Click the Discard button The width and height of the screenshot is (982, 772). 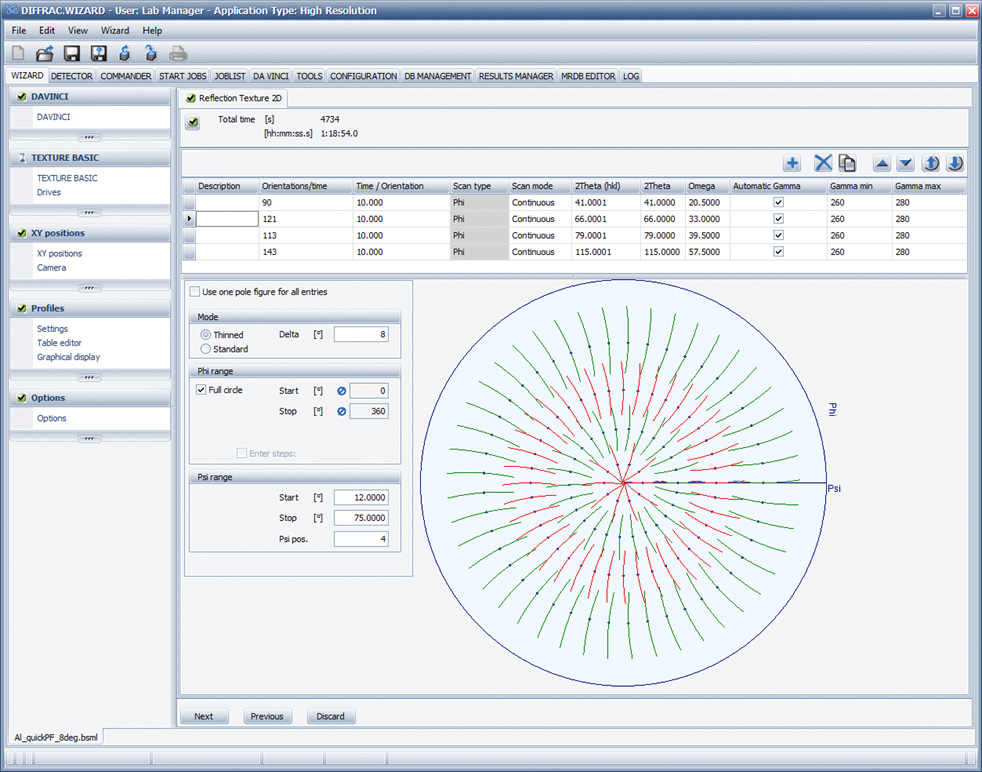click(x=330, y=716)
